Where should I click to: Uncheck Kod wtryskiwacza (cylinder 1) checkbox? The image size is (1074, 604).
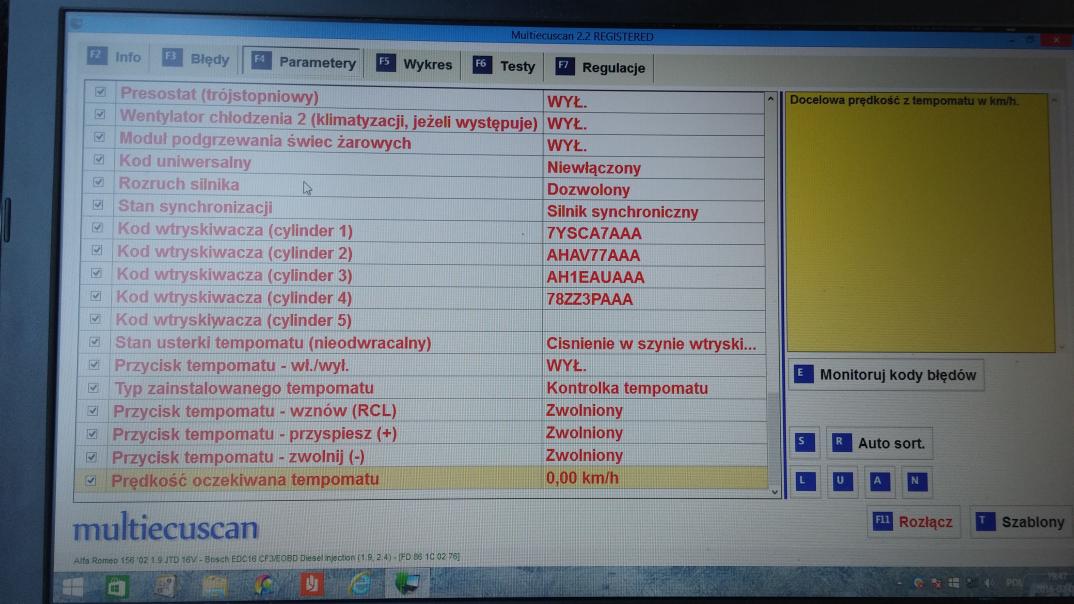[x=97, y=227]
